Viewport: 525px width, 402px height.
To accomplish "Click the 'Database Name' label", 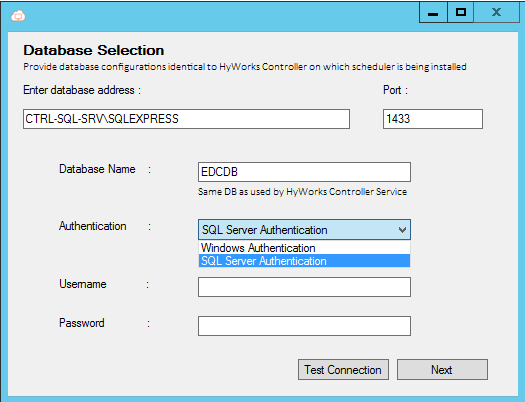I will point(97,169).
